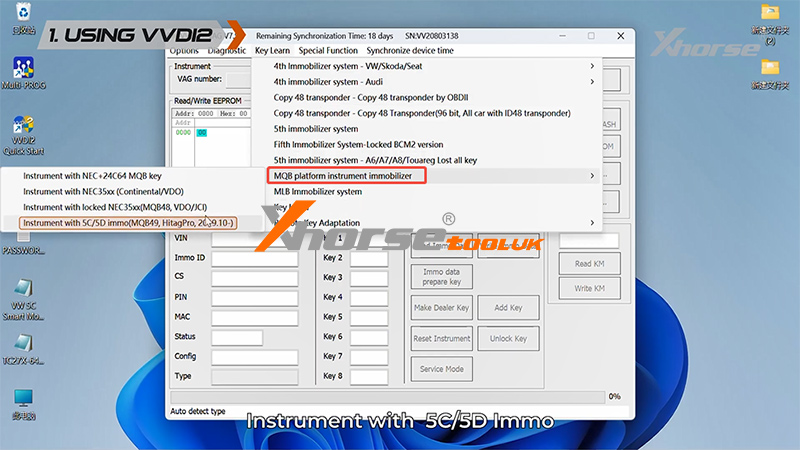Image resolution: width=800 pixels, height=450 pixels.
Task: Minimize the VVDI2 window
Action: pos(562,36)
